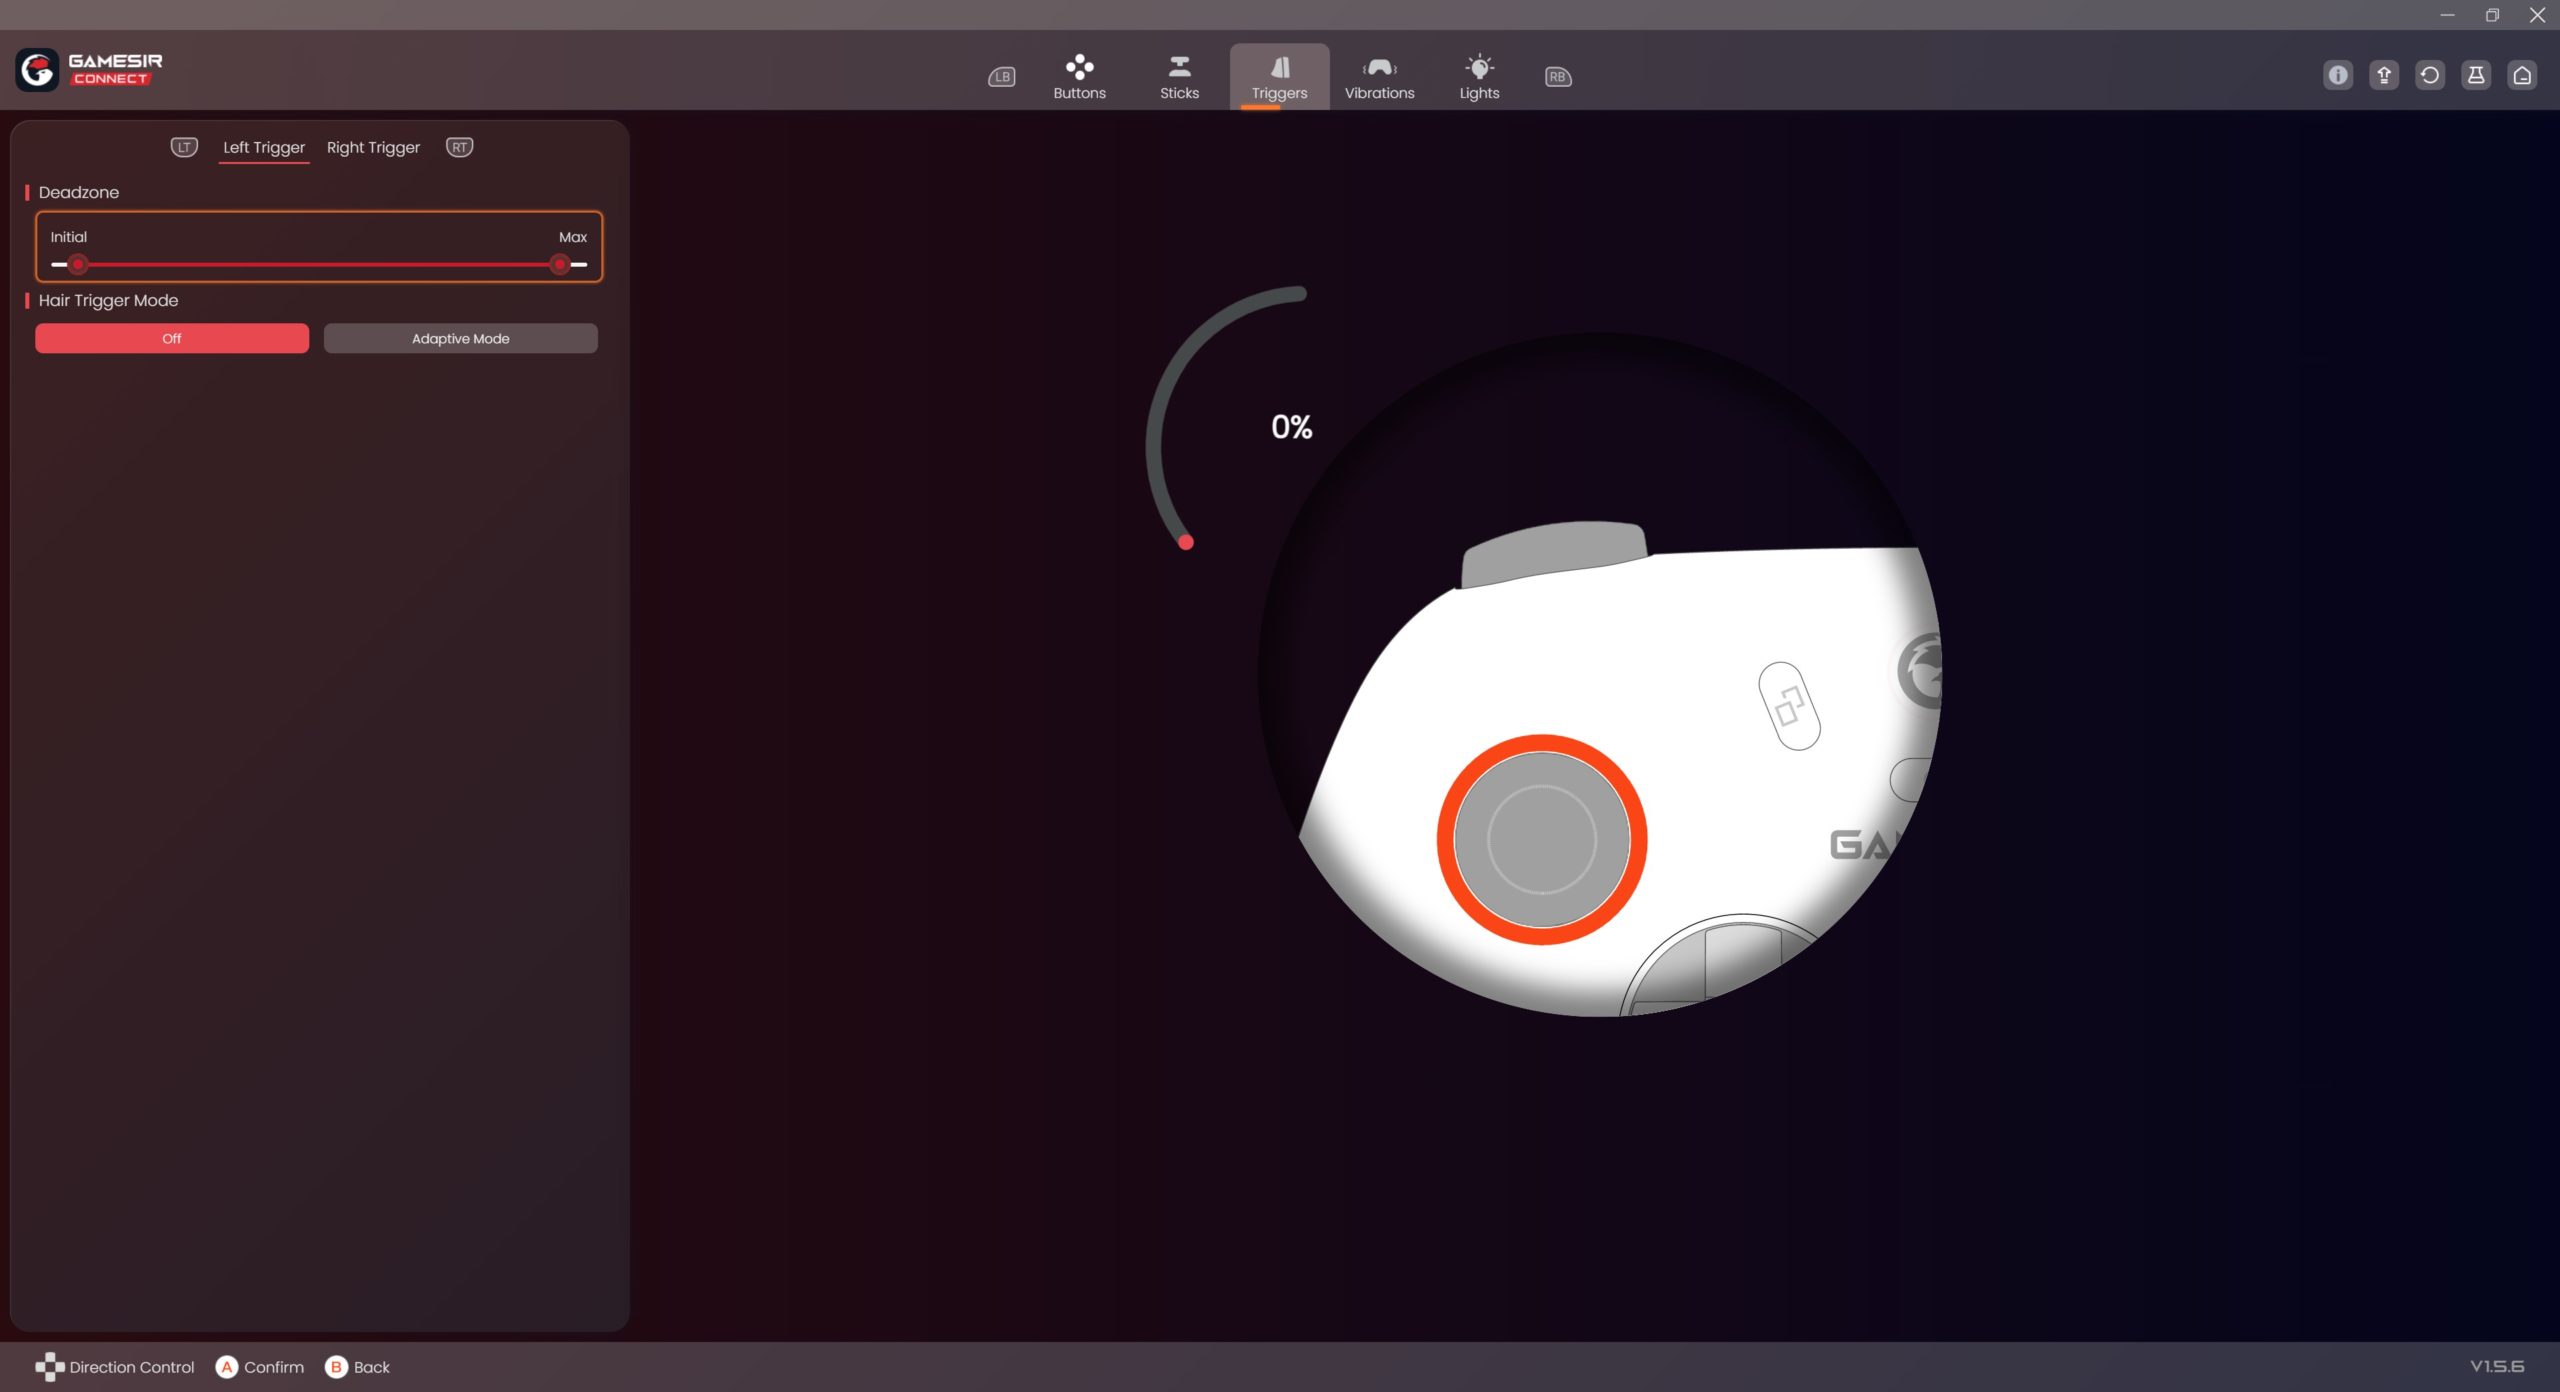Click the Hair Trigger Mode heading
The width and height of the screenshot is (2560, 1392).
[108, 300]
